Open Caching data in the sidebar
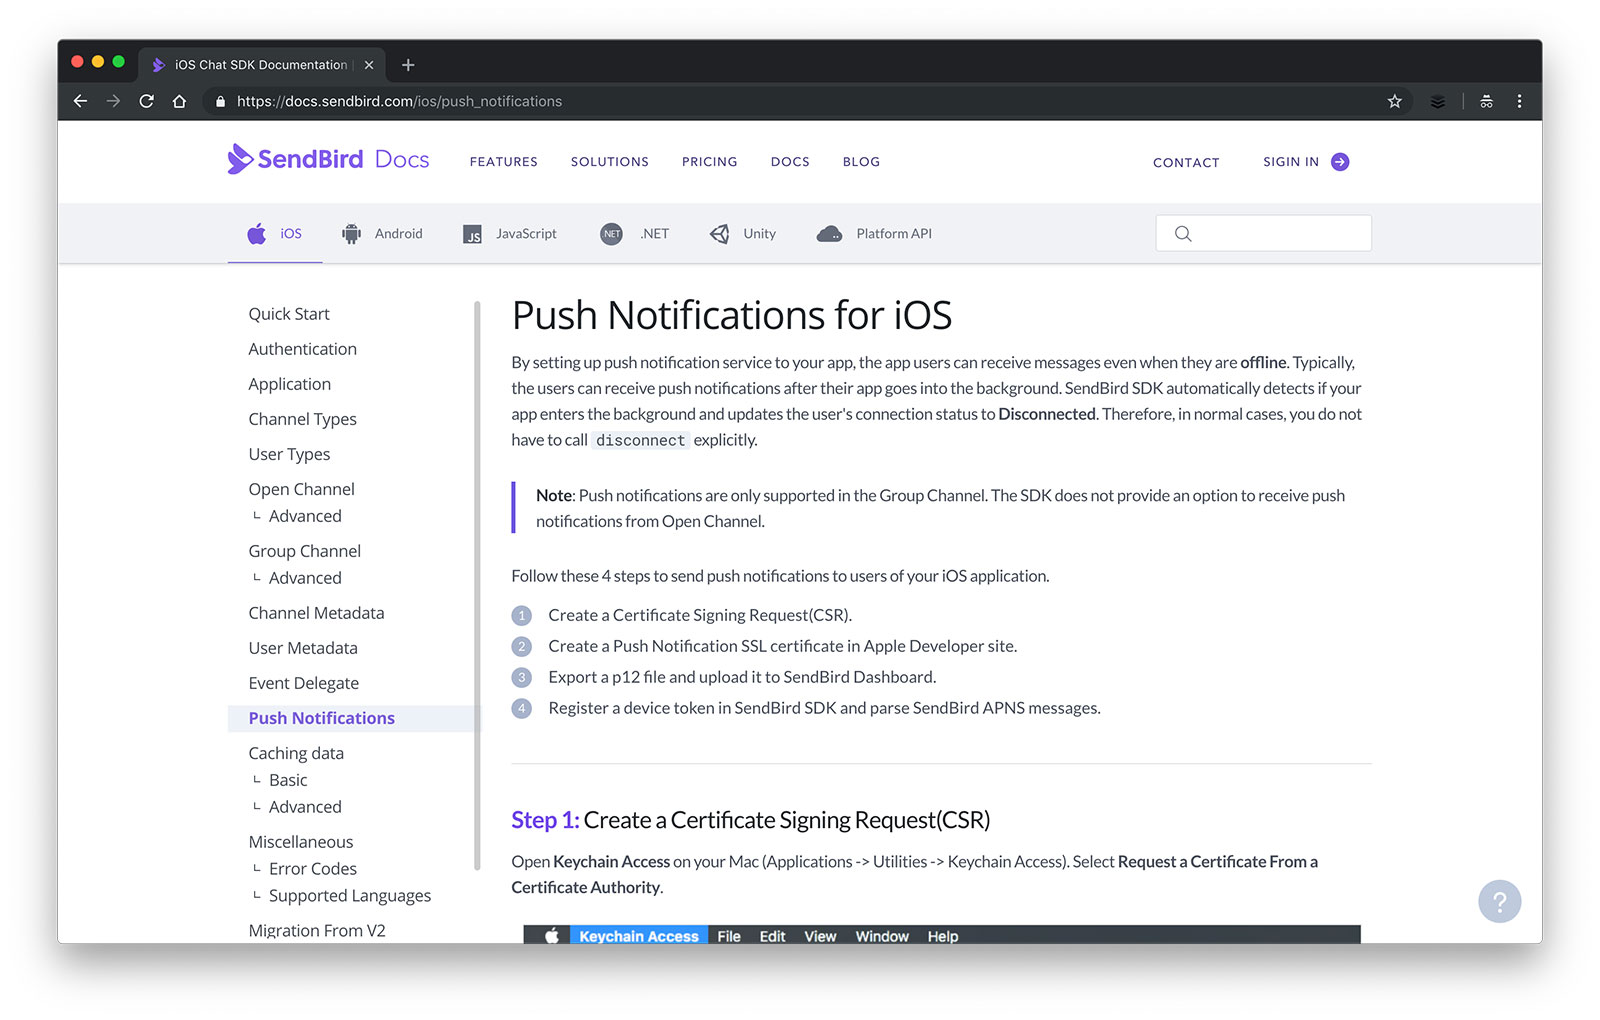The width and height of the screenshot is (1600, 1020). coord(296,753)
